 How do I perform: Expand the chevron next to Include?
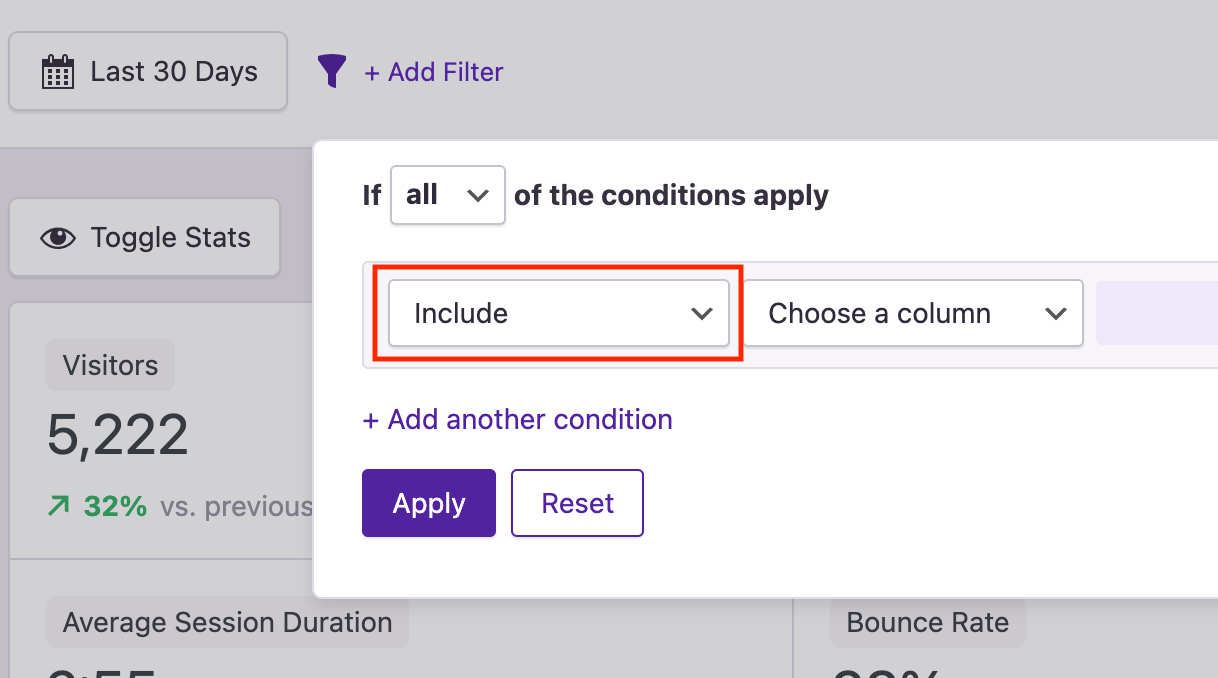[701, 313]
